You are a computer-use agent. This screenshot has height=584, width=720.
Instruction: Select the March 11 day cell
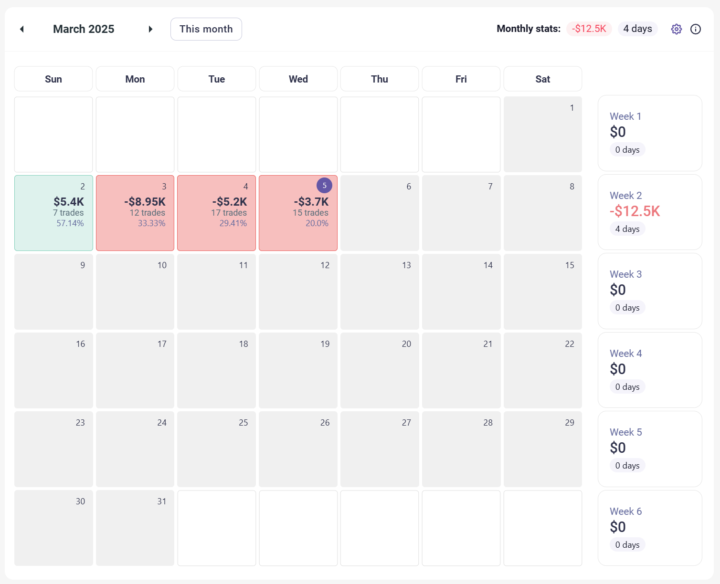(x=216, y=292)
